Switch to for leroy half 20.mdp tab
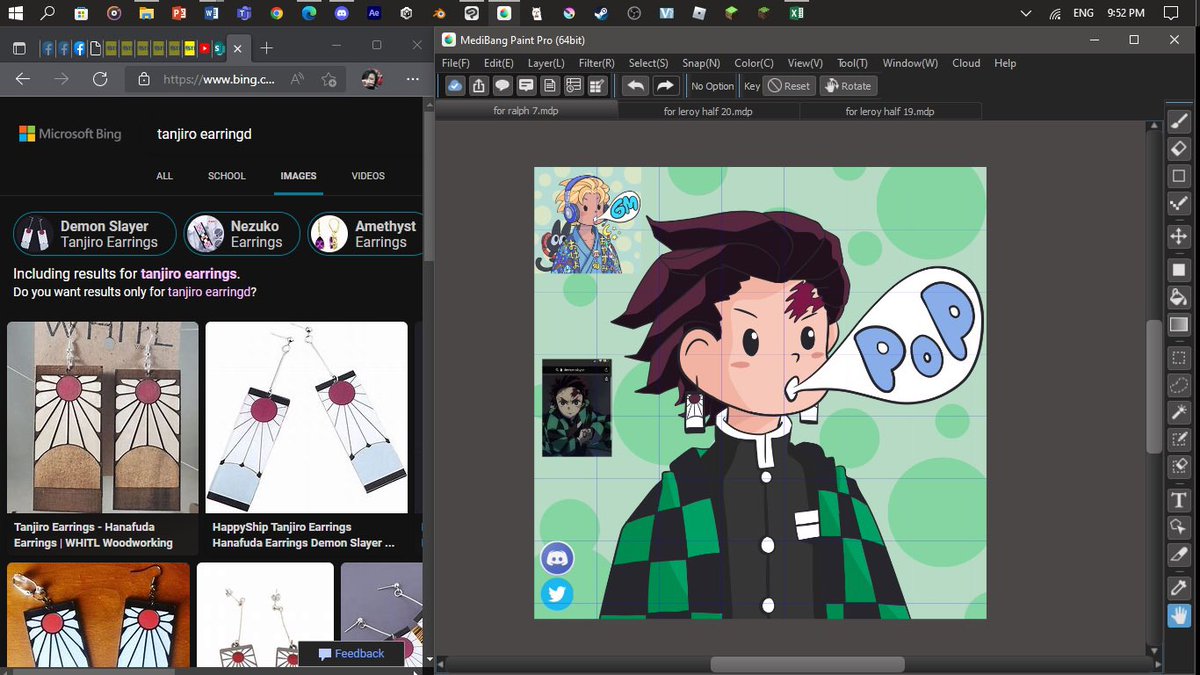1200x675 pixels. (x=708, y=111)
